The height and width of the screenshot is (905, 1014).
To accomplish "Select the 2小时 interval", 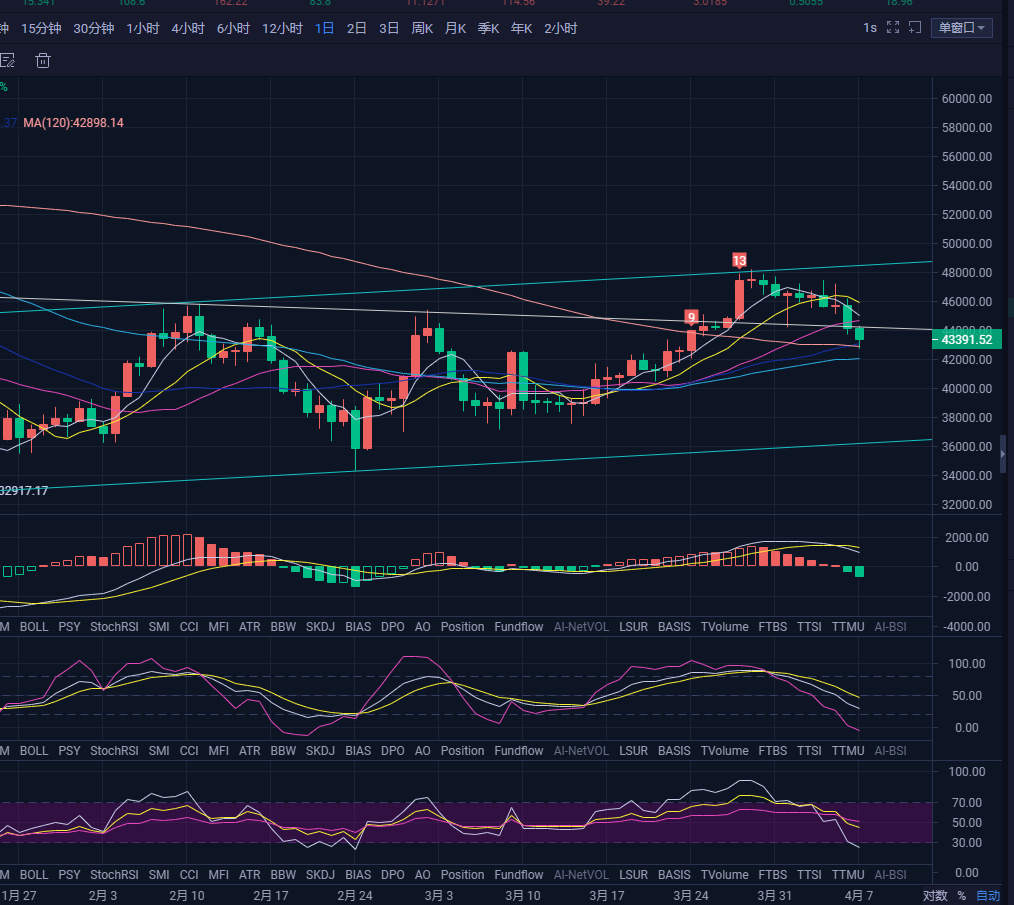I will click(x=561, y=28).
